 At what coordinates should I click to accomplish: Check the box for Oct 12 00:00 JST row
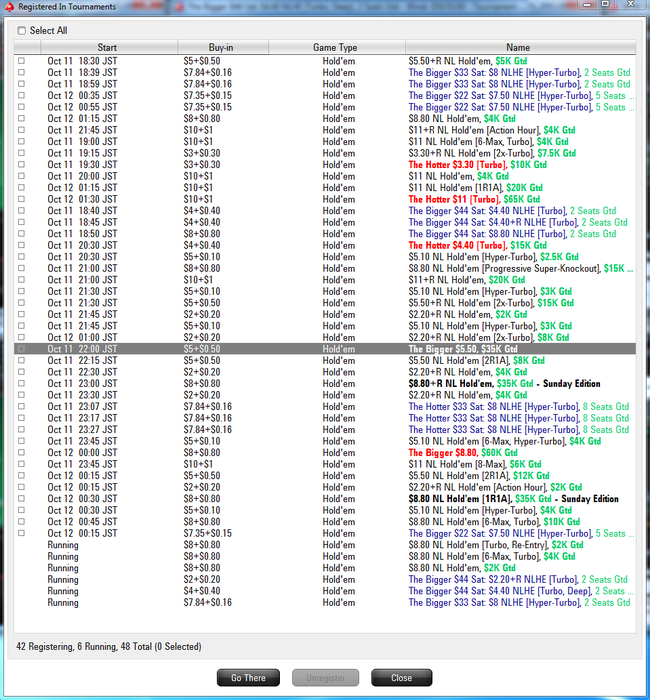[21, 453]
